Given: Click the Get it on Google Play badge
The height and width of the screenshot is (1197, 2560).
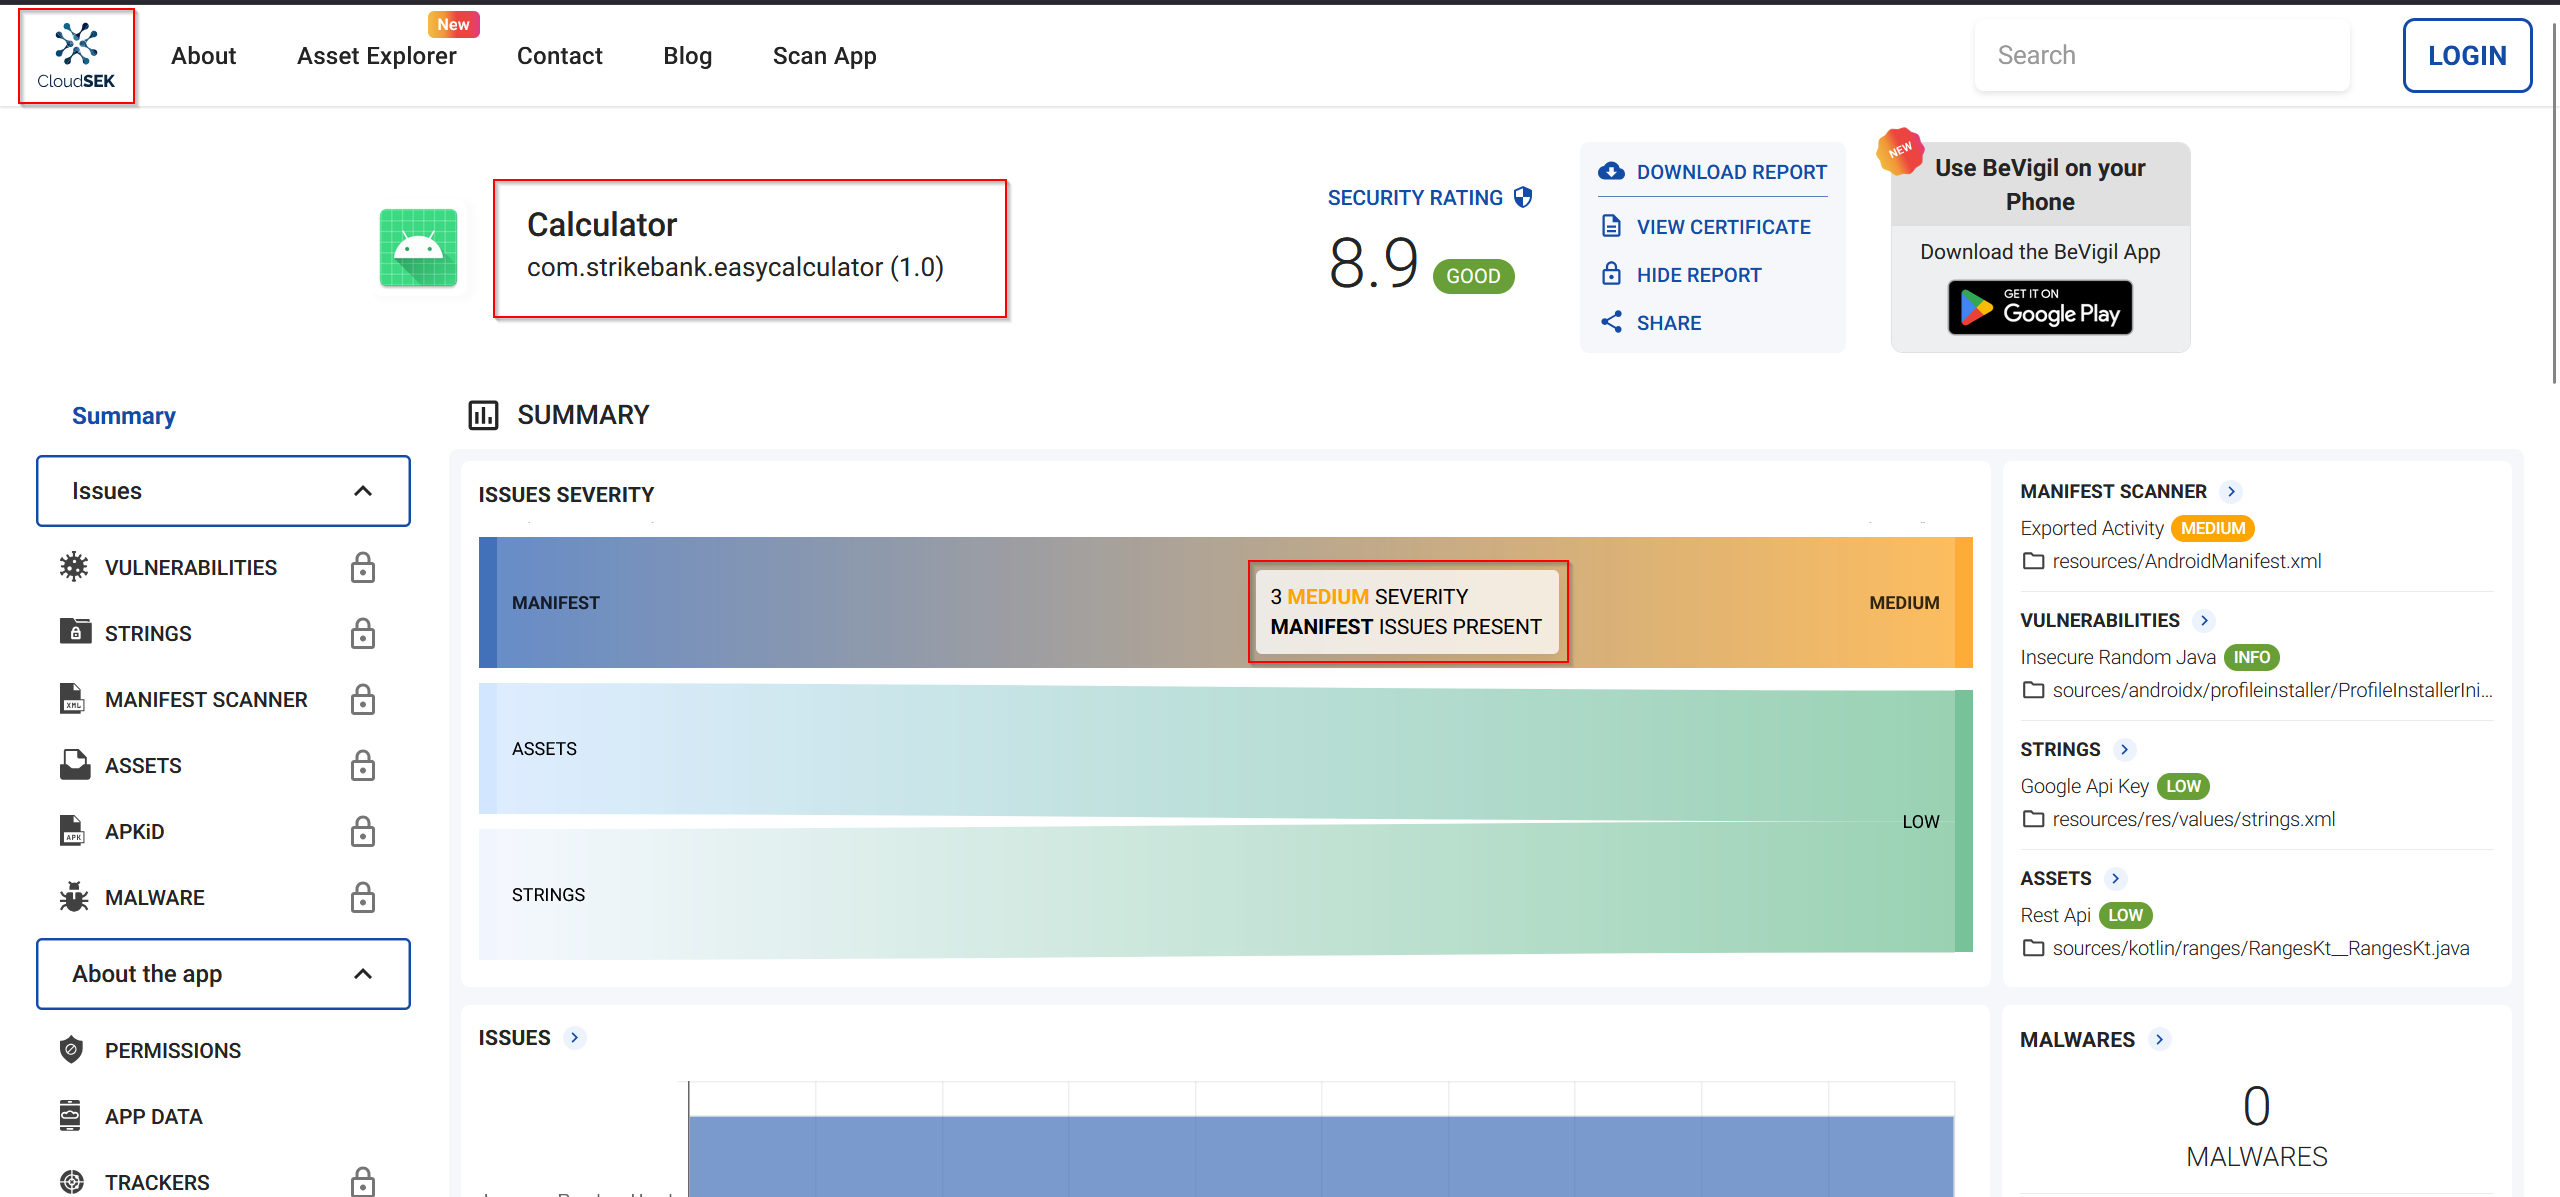Looking at the screenshot, I should (x=2040, y=307).
